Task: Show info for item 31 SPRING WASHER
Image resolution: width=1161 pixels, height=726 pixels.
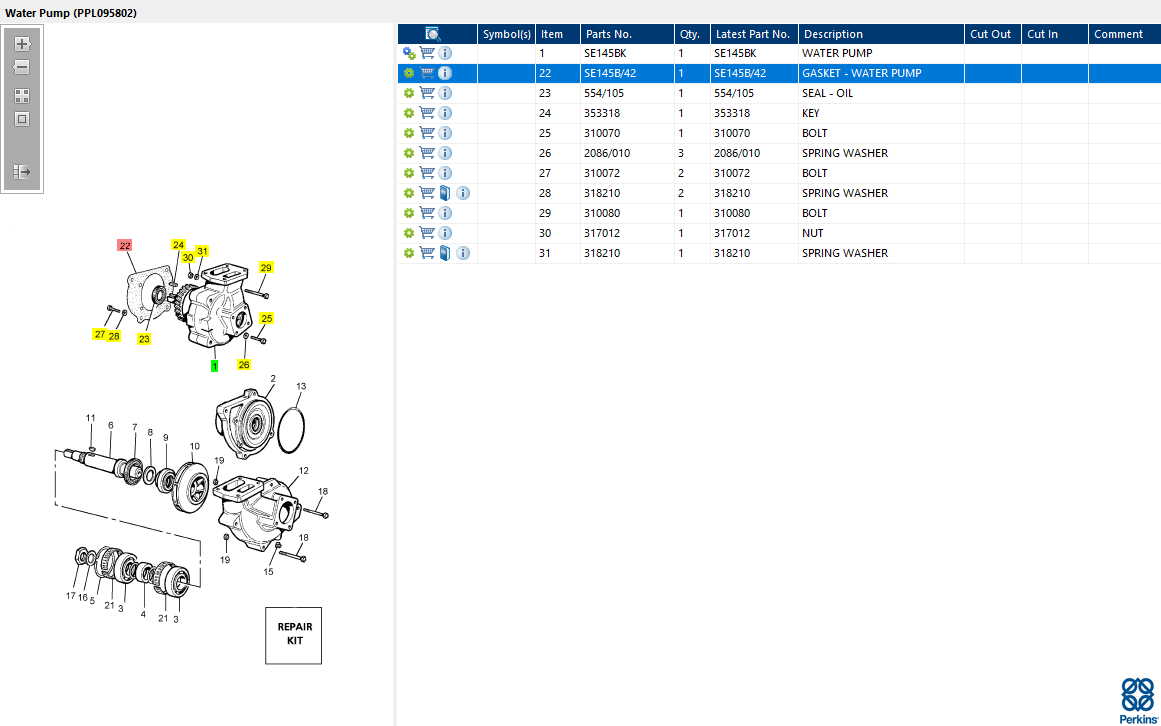Action: tap(463, 253)
